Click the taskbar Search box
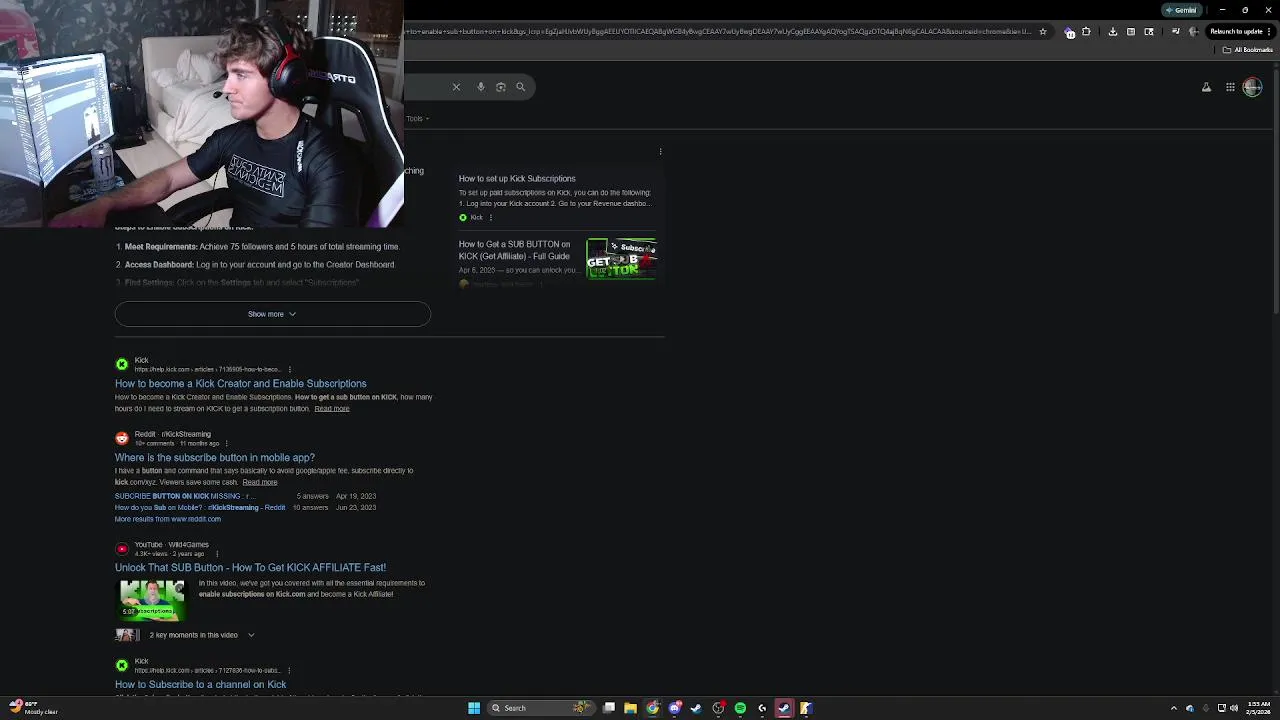 click(x=540, y=708)
